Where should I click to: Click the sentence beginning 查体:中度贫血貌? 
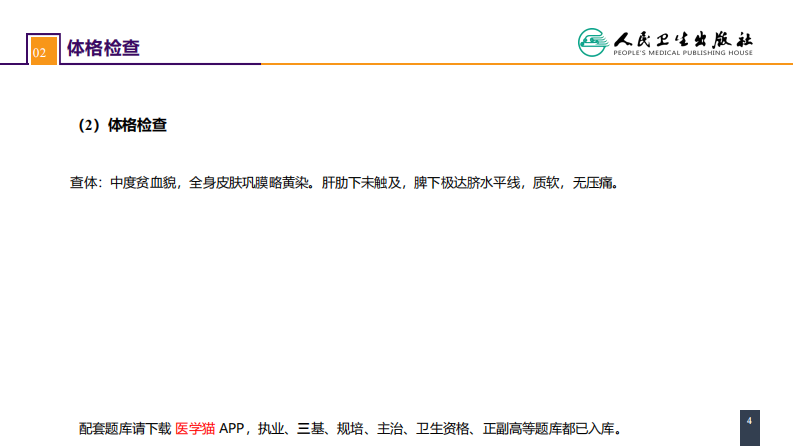point(344,183)
